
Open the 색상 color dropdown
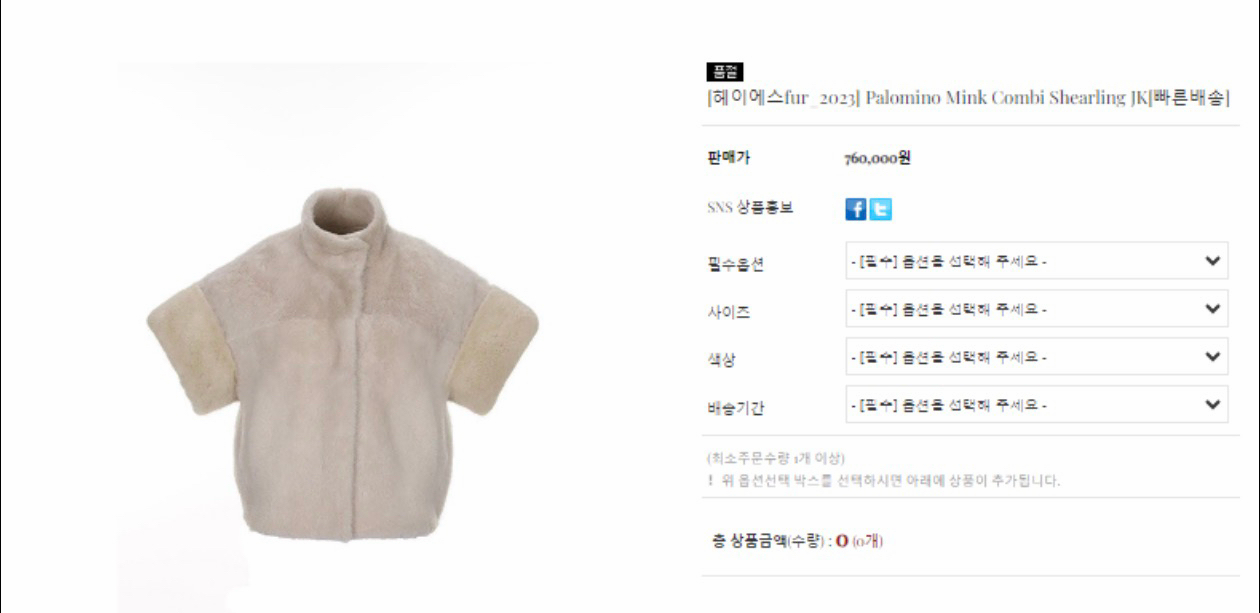[1037, 357]
